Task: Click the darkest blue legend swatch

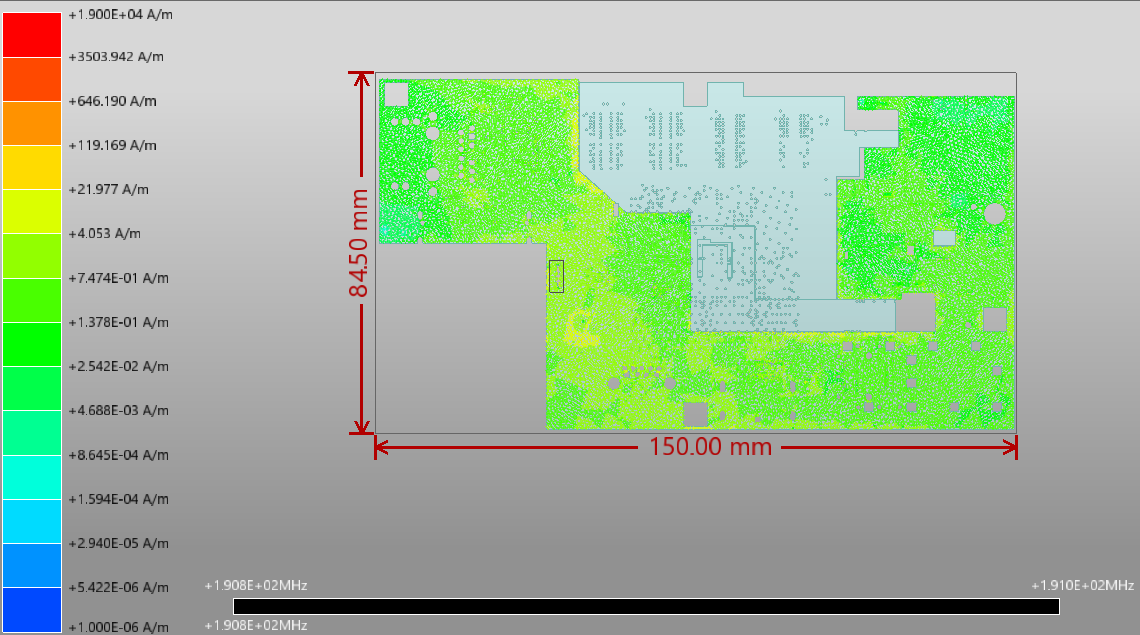Action: pos(32,609)
